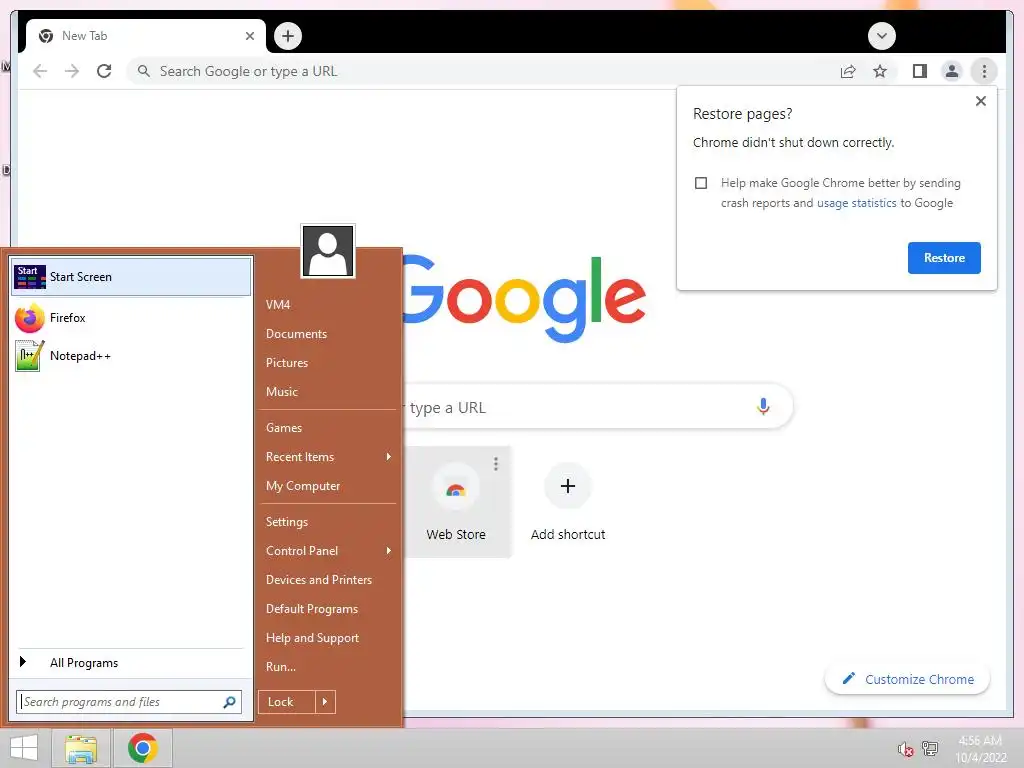Launch Firefox from the start menu
The height and width of the screenshot is (768, 1024).
[x=131, y=318]
